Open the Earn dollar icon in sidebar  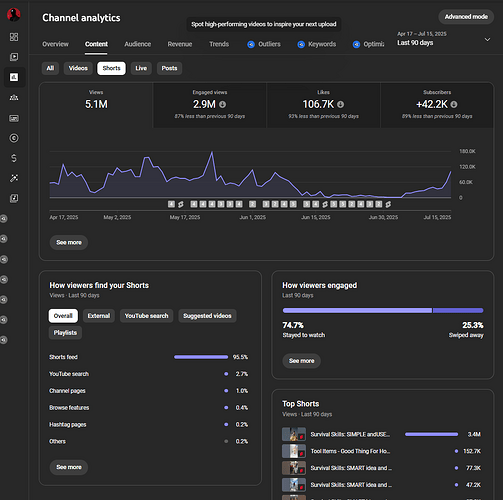[x=14, y=158]
